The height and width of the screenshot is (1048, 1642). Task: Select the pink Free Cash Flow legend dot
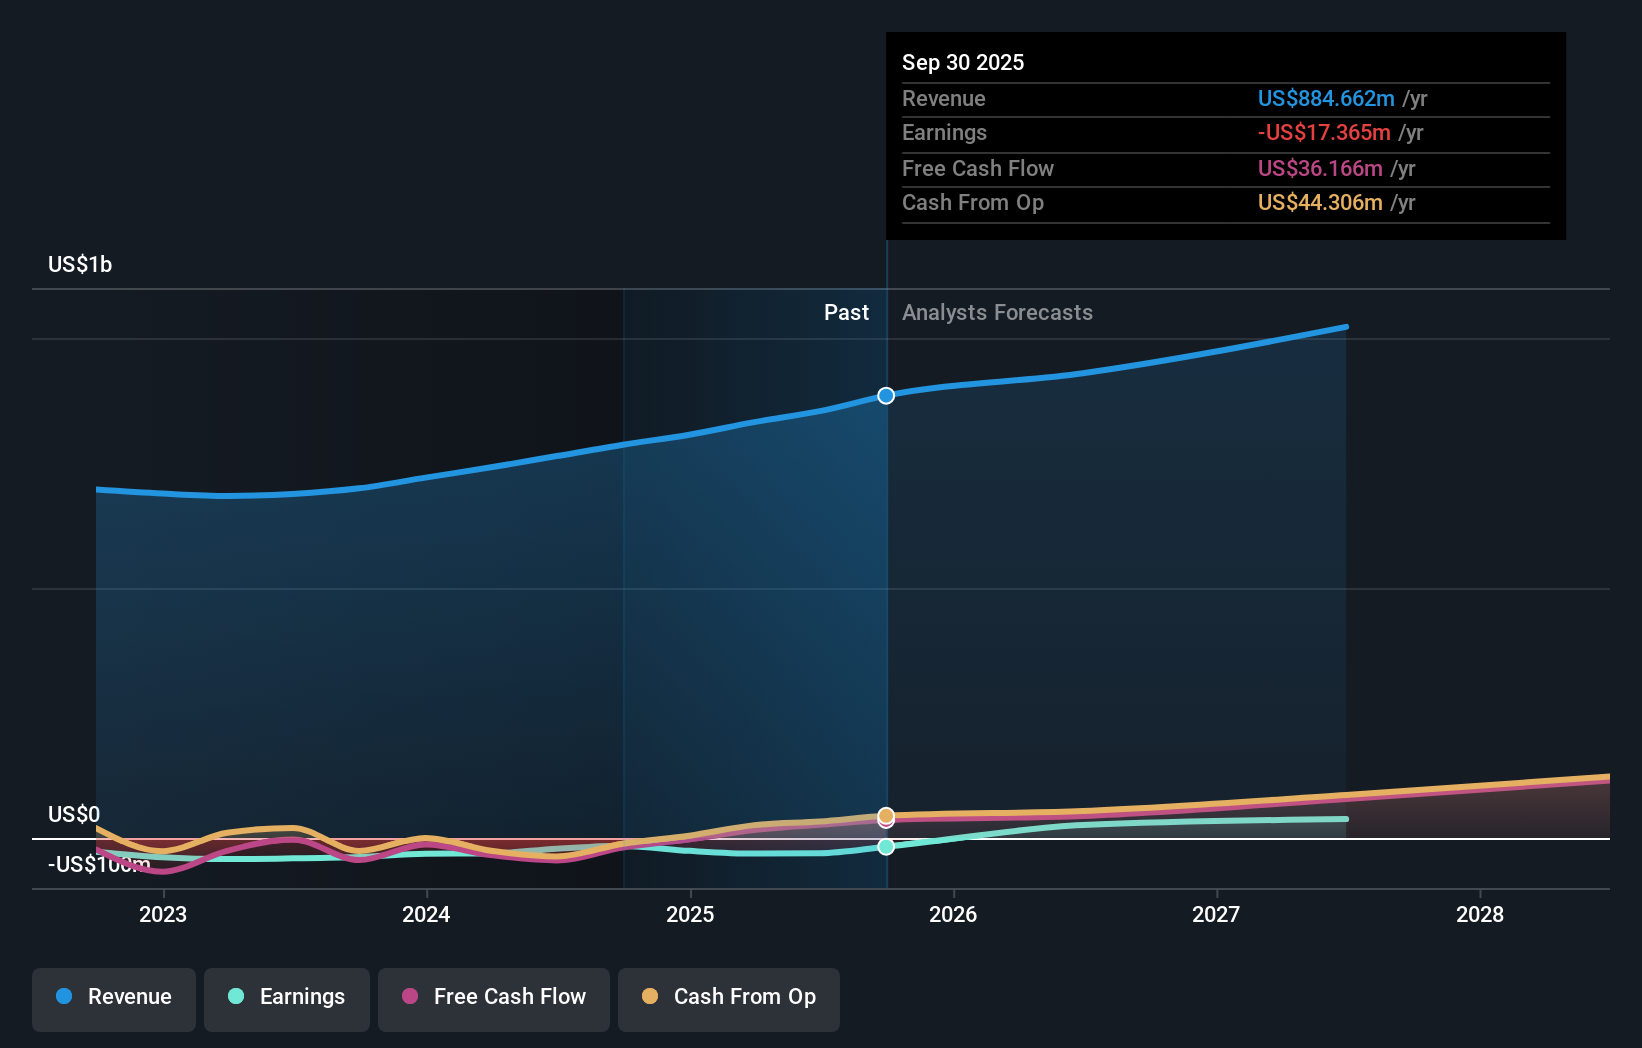pyautogui.click(x=409, y=997)
